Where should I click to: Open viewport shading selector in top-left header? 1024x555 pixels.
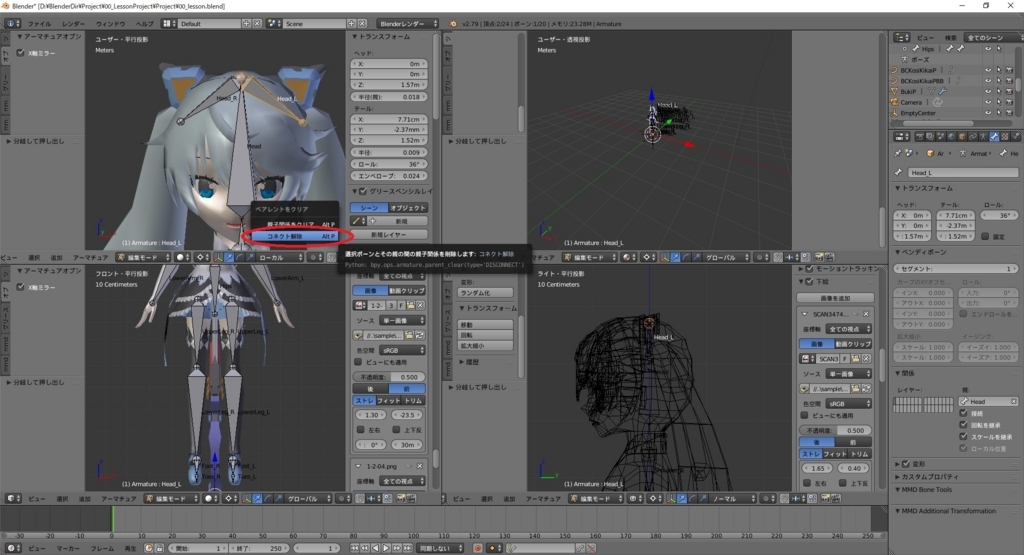click(183, 257)
